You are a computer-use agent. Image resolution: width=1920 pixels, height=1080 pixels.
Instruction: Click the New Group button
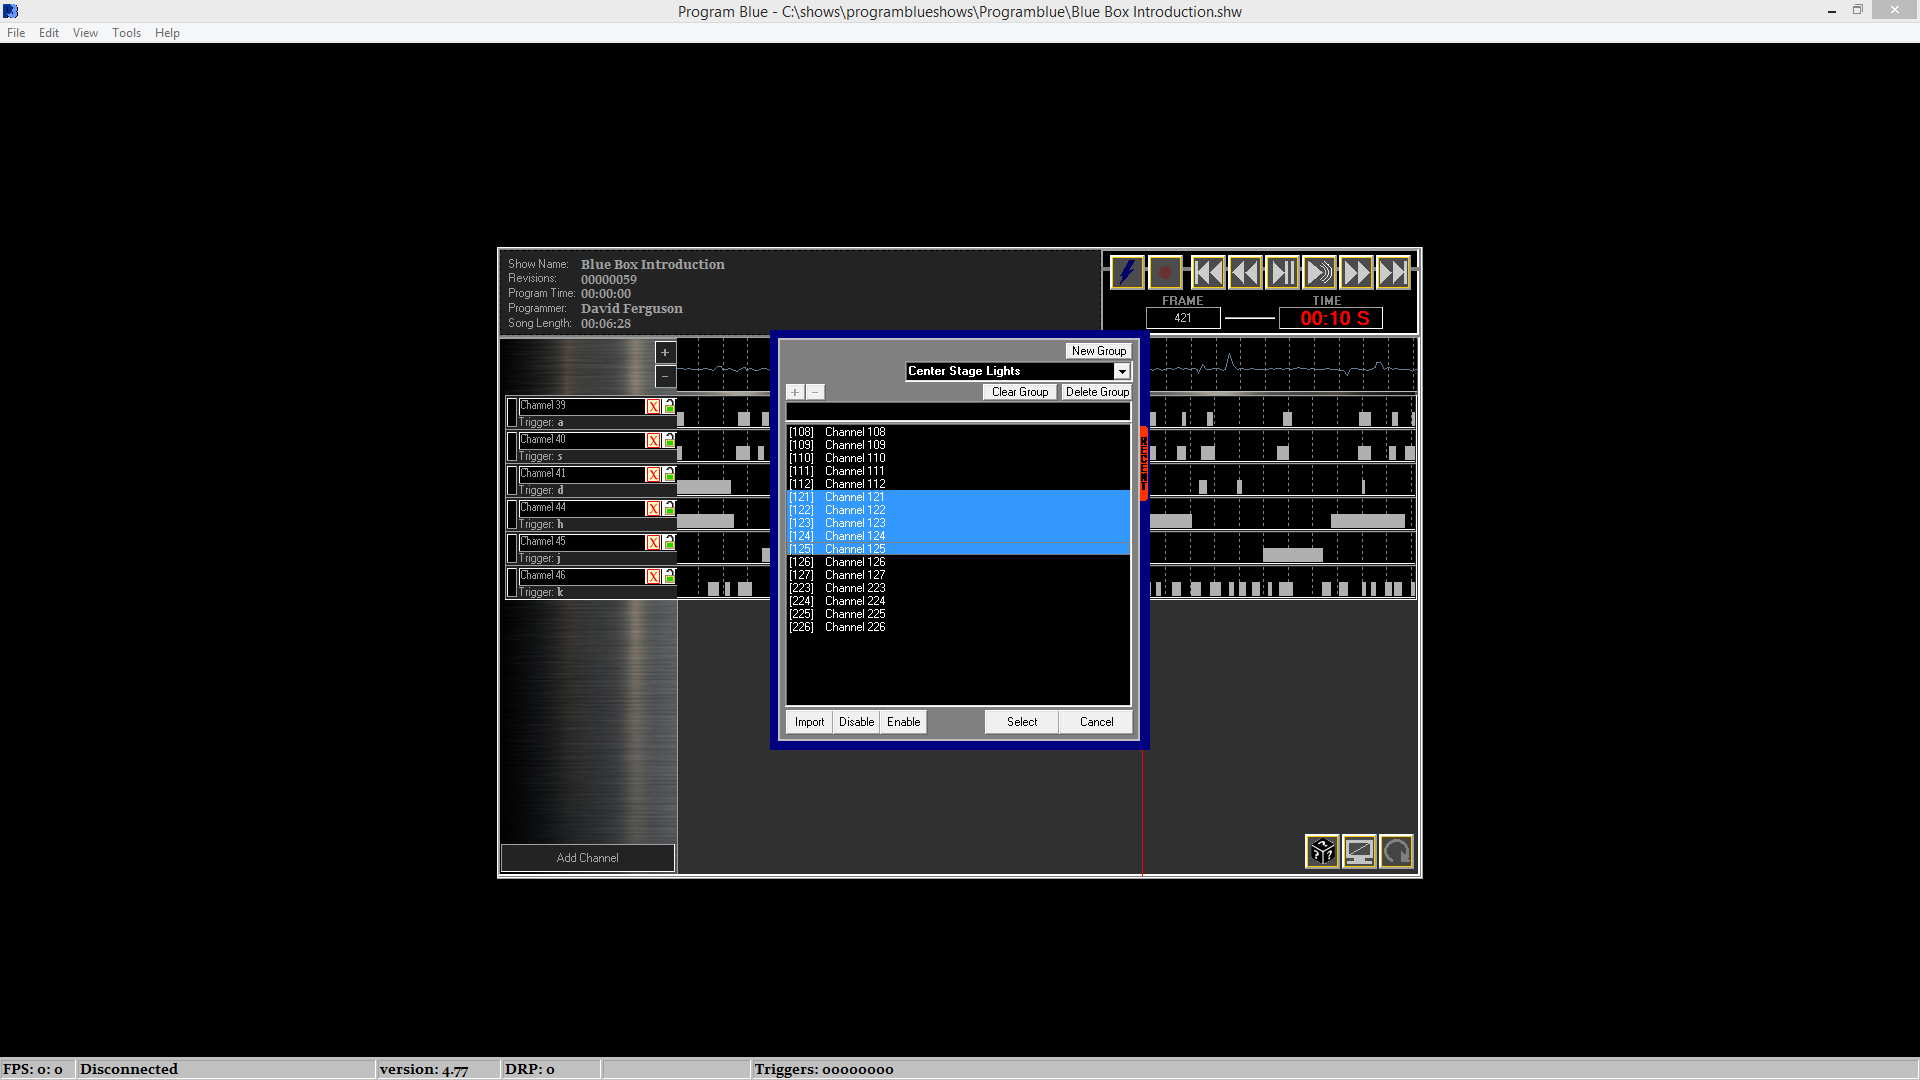1098,351
